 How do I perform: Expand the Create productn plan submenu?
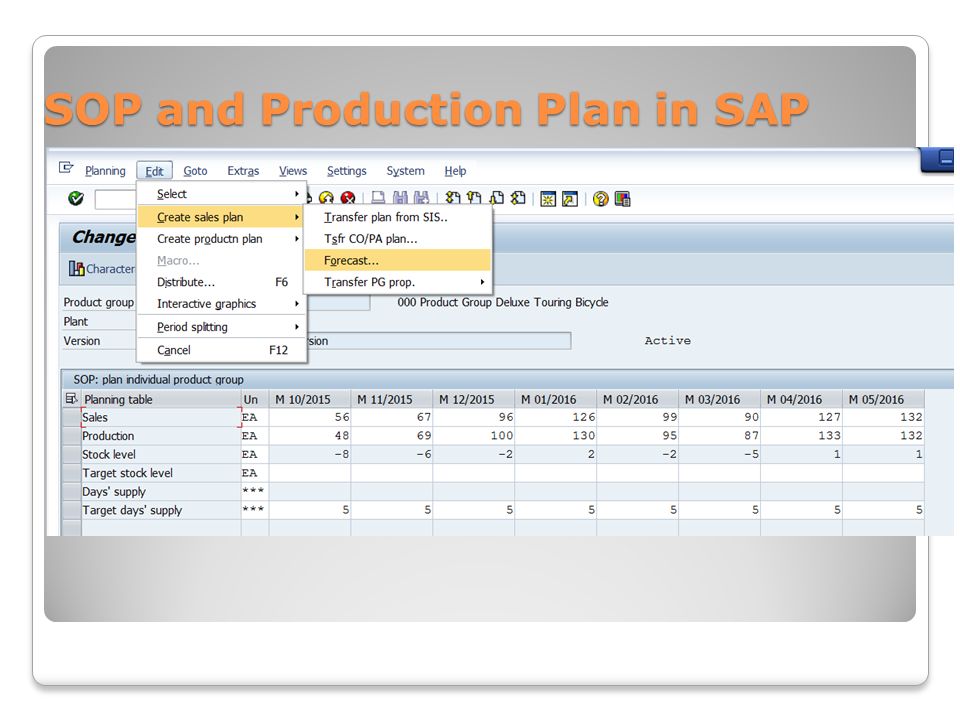tap(221, 239)
